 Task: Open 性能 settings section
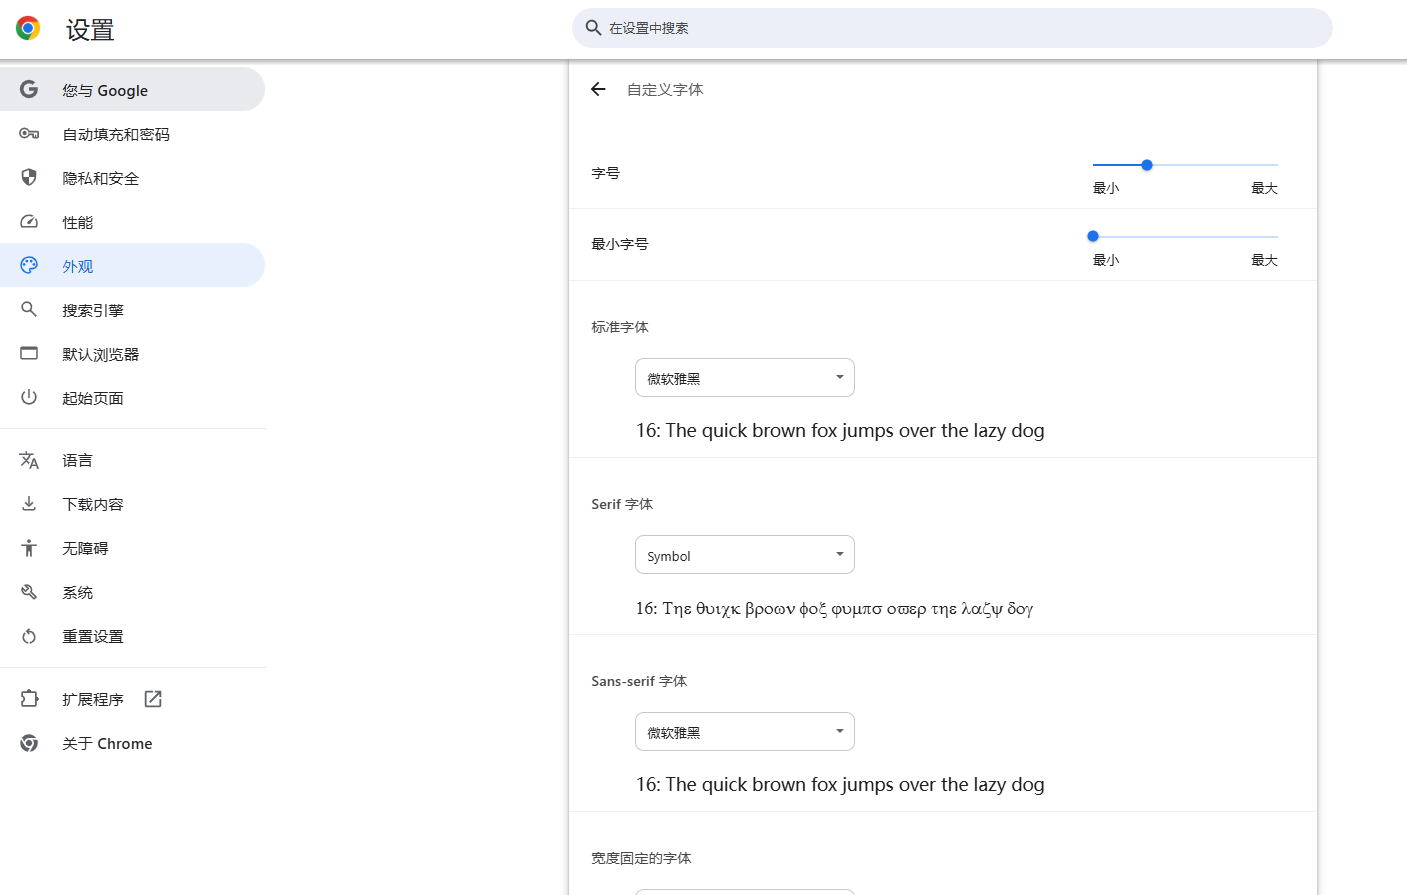click(x=132, y=222)
